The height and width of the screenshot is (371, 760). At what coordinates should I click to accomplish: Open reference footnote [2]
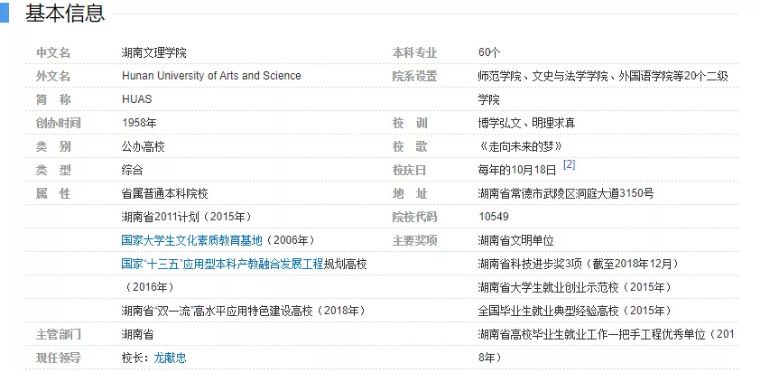coord(569,165)
